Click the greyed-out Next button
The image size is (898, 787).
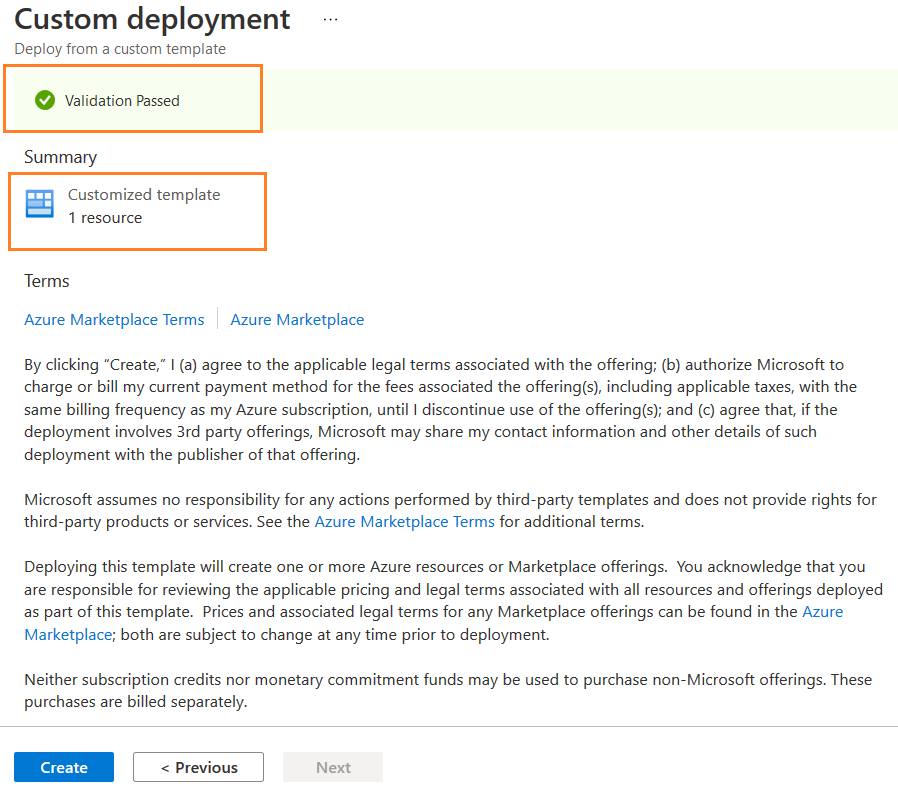tap(333, 767)
